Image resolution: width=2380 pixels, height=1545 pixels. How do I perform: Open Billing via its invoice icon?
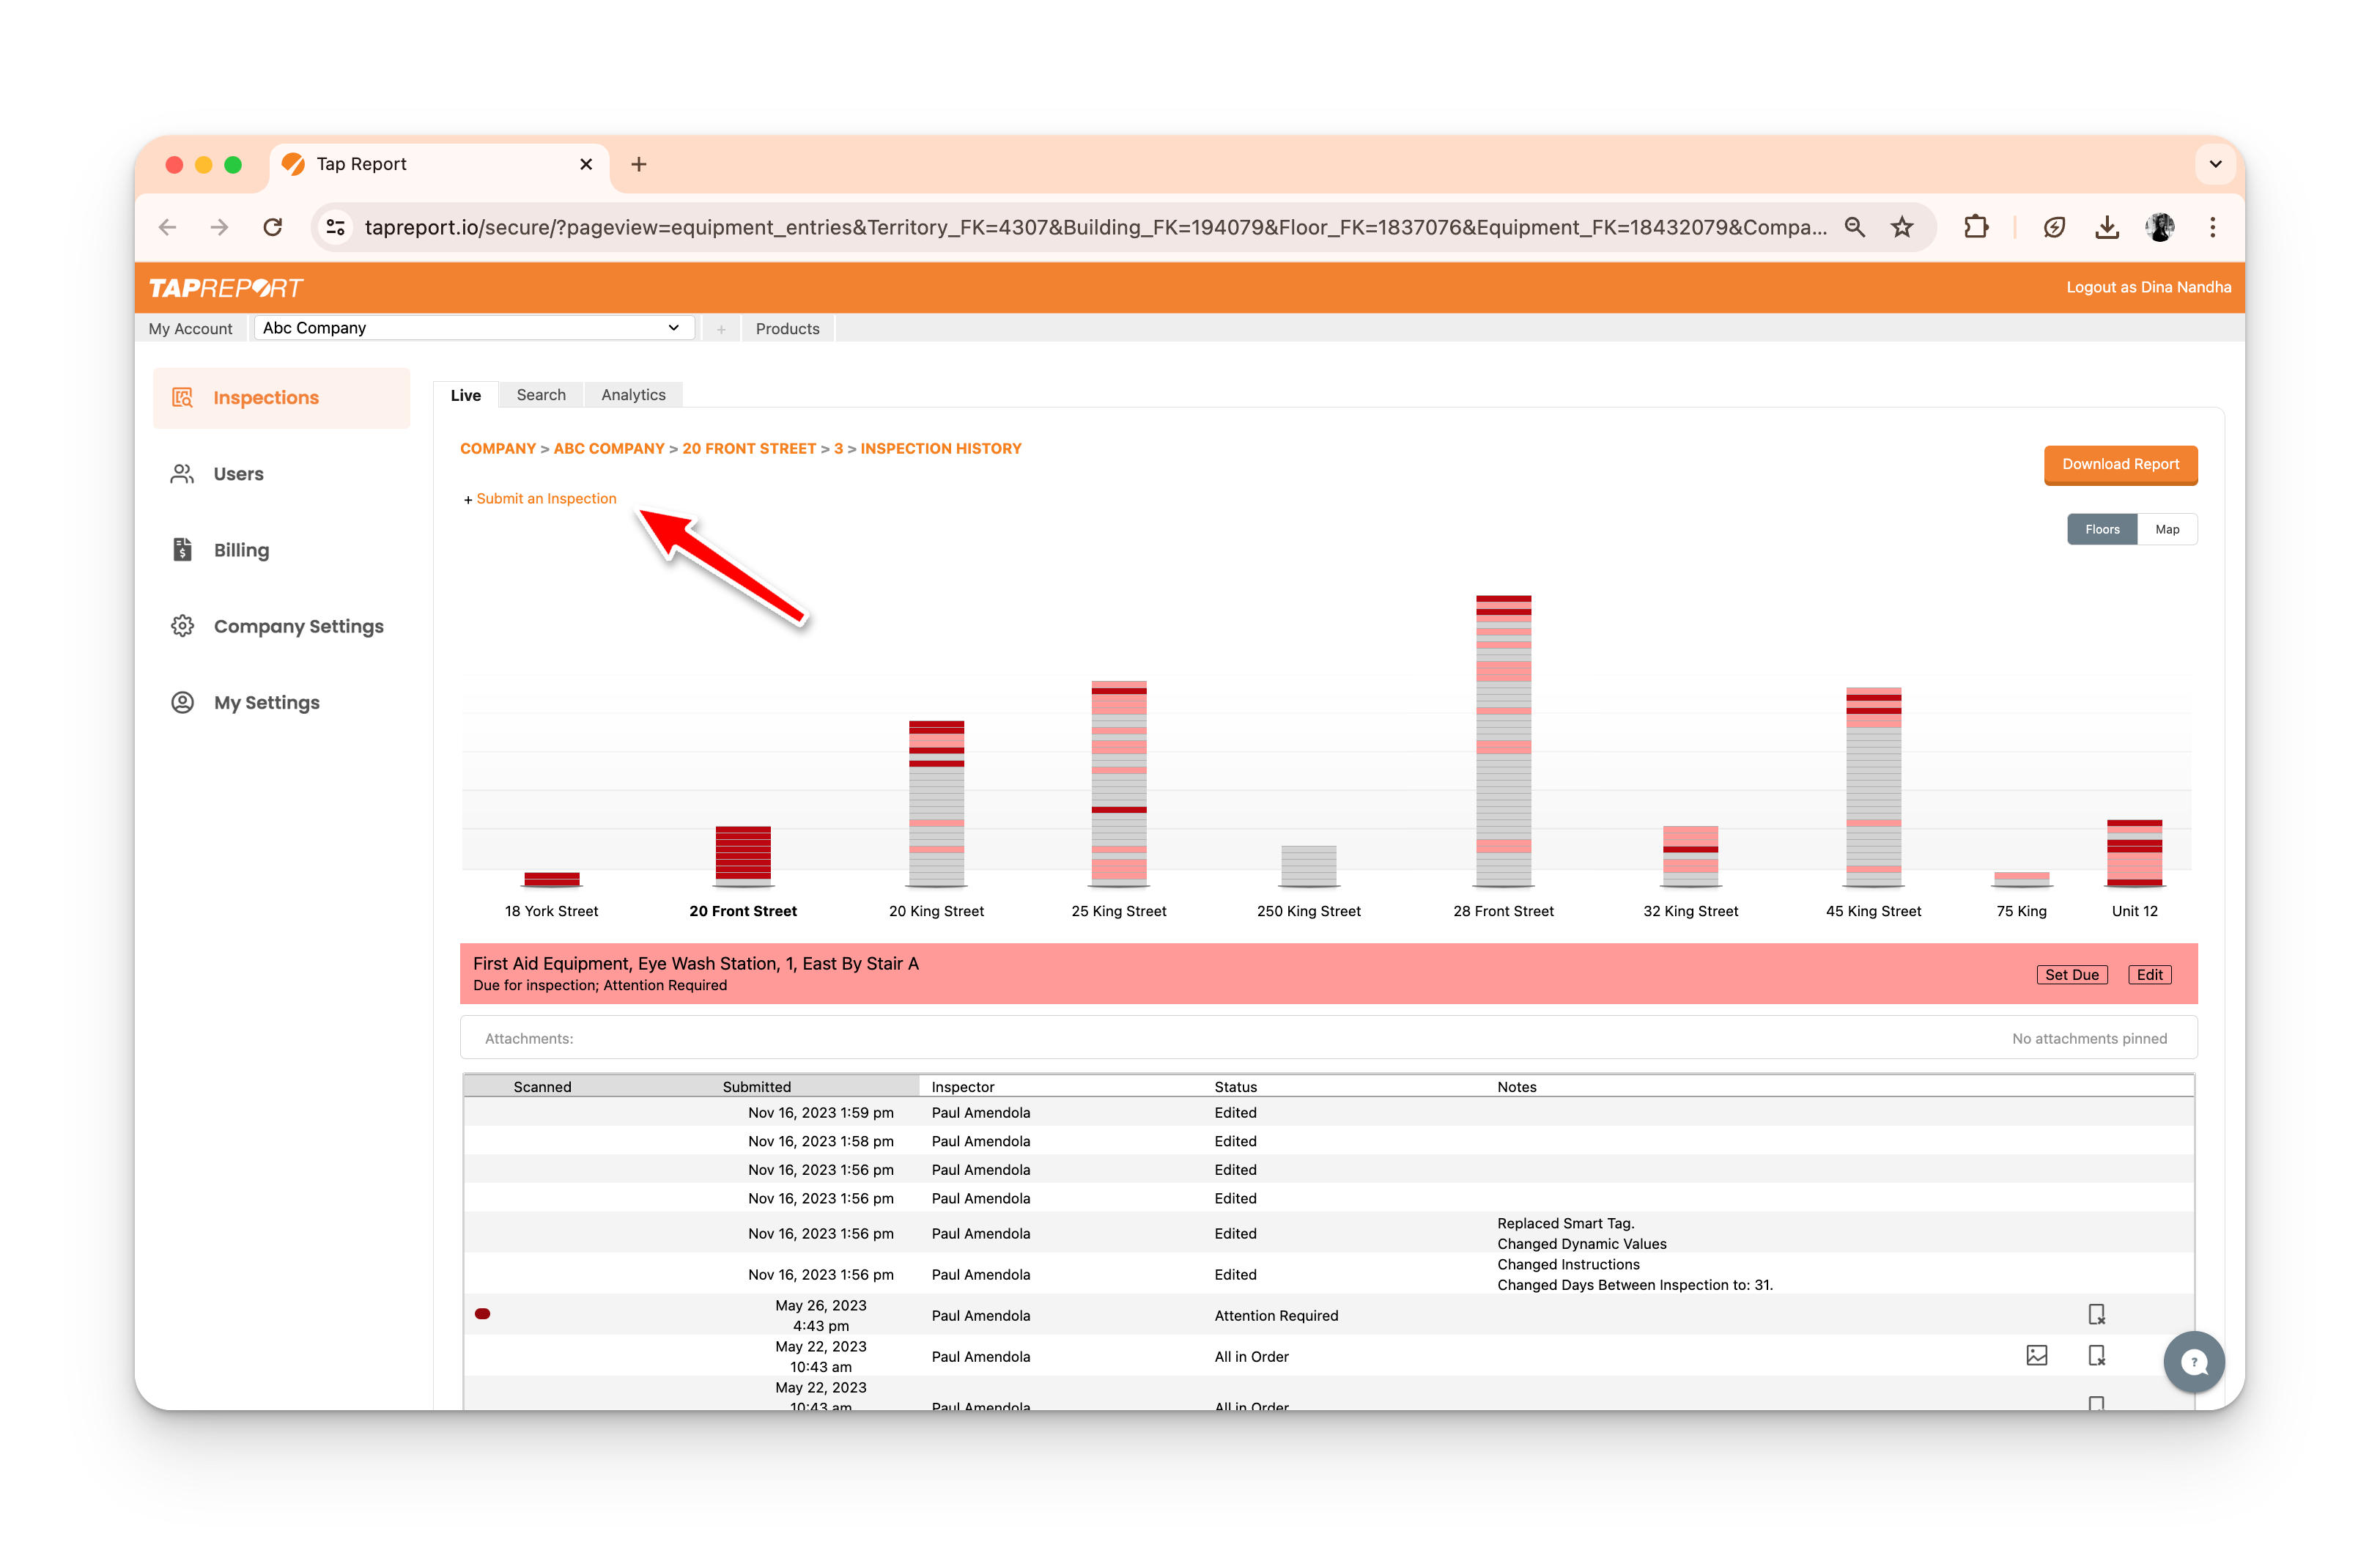pos(182,550)
